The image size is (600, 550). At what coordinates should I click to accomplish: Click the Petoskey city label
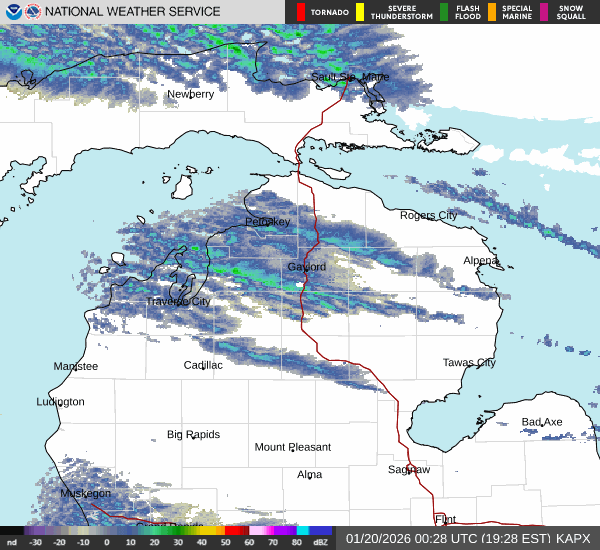tap(267, 221)
